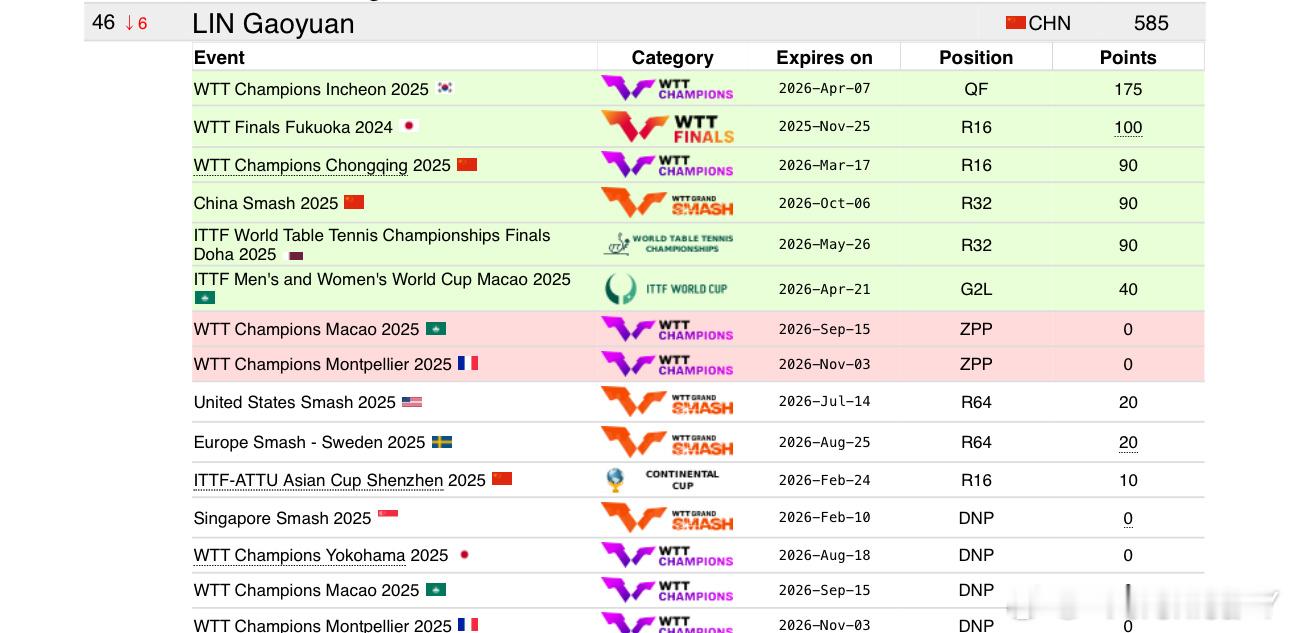The width and height of the screenshot is (1290, 633).
Task: Click the player name LIN Gaoyuan
Action: [x=273, y=23]
